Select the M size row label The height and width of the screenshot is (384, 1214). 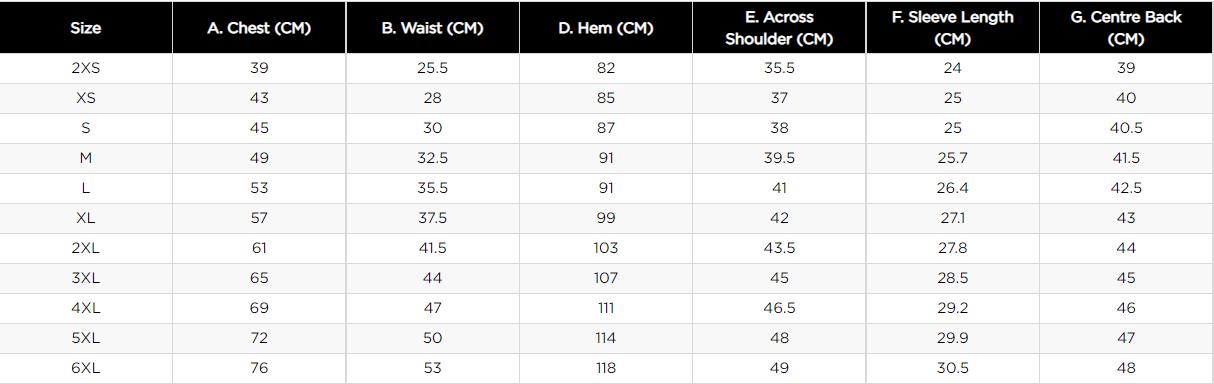pyautogui.click(x=86, y=158)
